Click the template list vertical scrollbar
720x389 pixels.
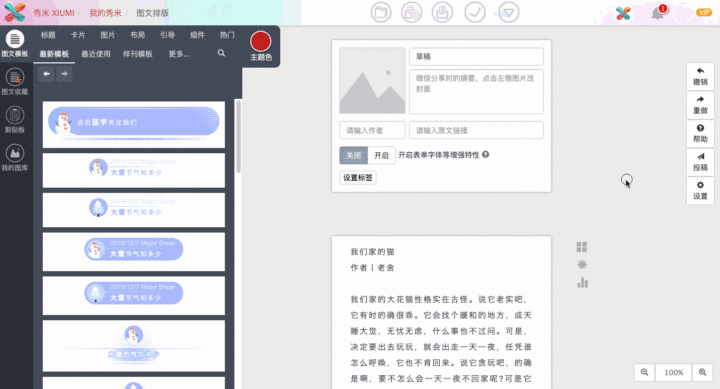tap(238, 136)
